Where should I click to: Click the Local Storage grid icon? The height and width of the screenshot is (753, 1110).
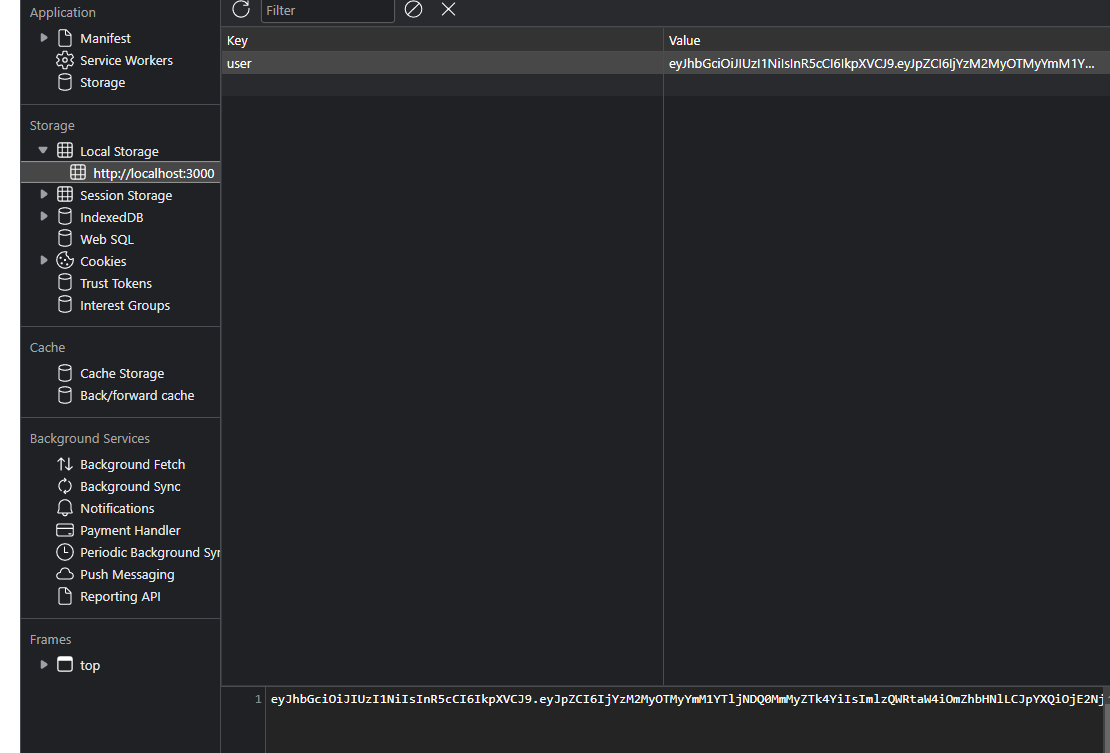click(64, 151)
